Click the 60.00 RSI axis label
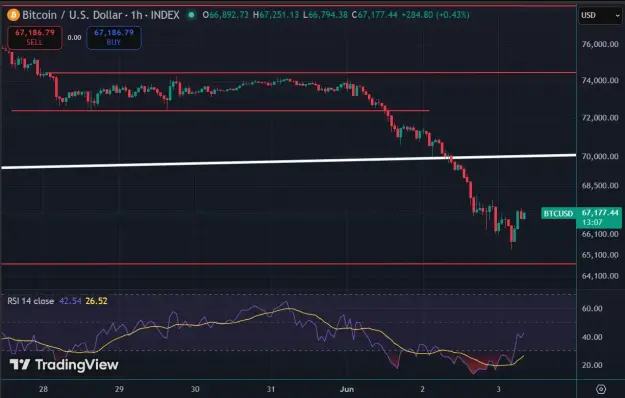The image size is (625, 398). pos(592,308)
